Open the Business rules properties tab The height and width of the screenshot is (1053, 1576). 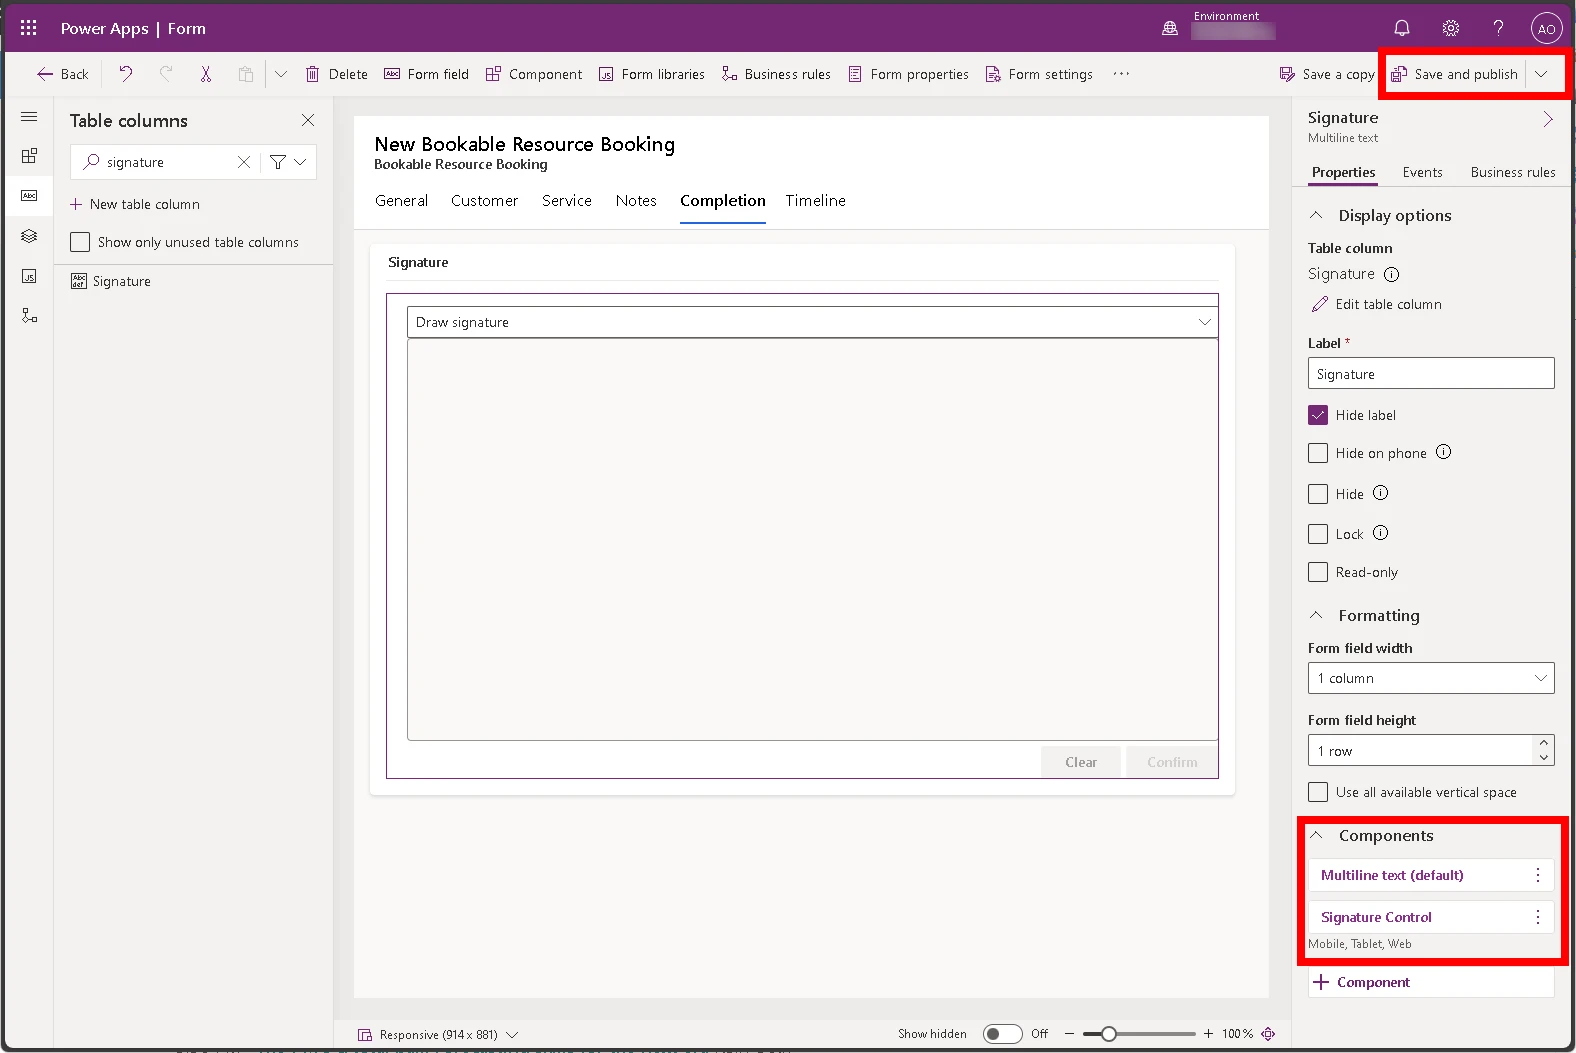pyautogui.click(x=1512, y=172)
